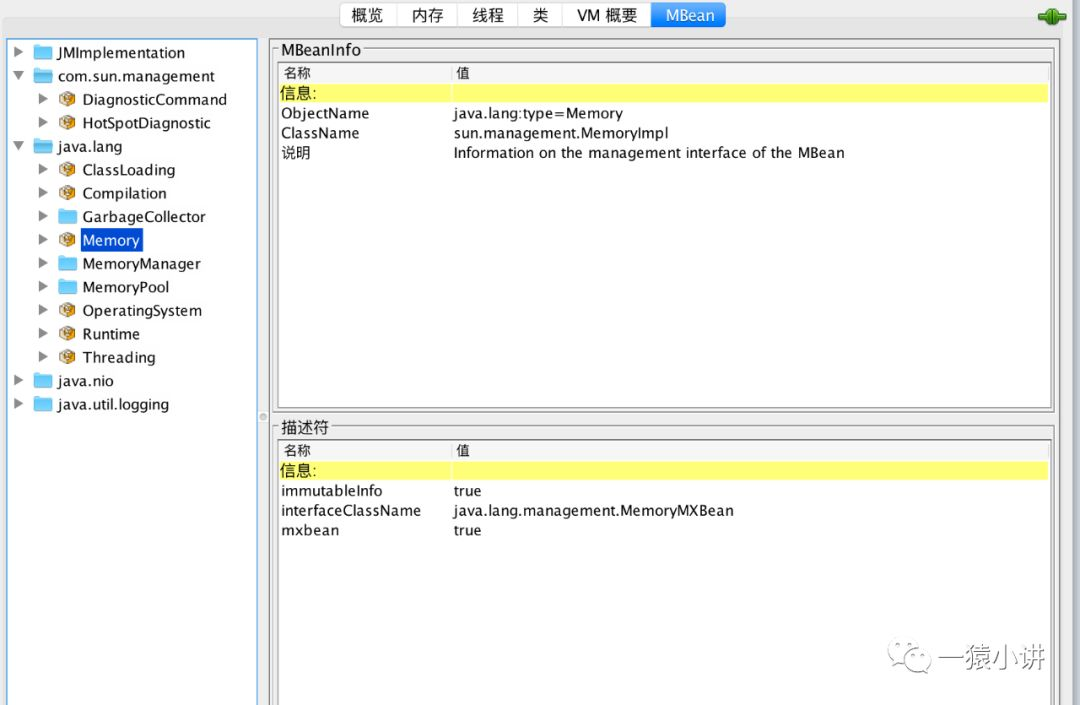Screen dimensions: 1080x705
Task: Click the Compilation MBean icon
Action: click(x=67, y=193)
